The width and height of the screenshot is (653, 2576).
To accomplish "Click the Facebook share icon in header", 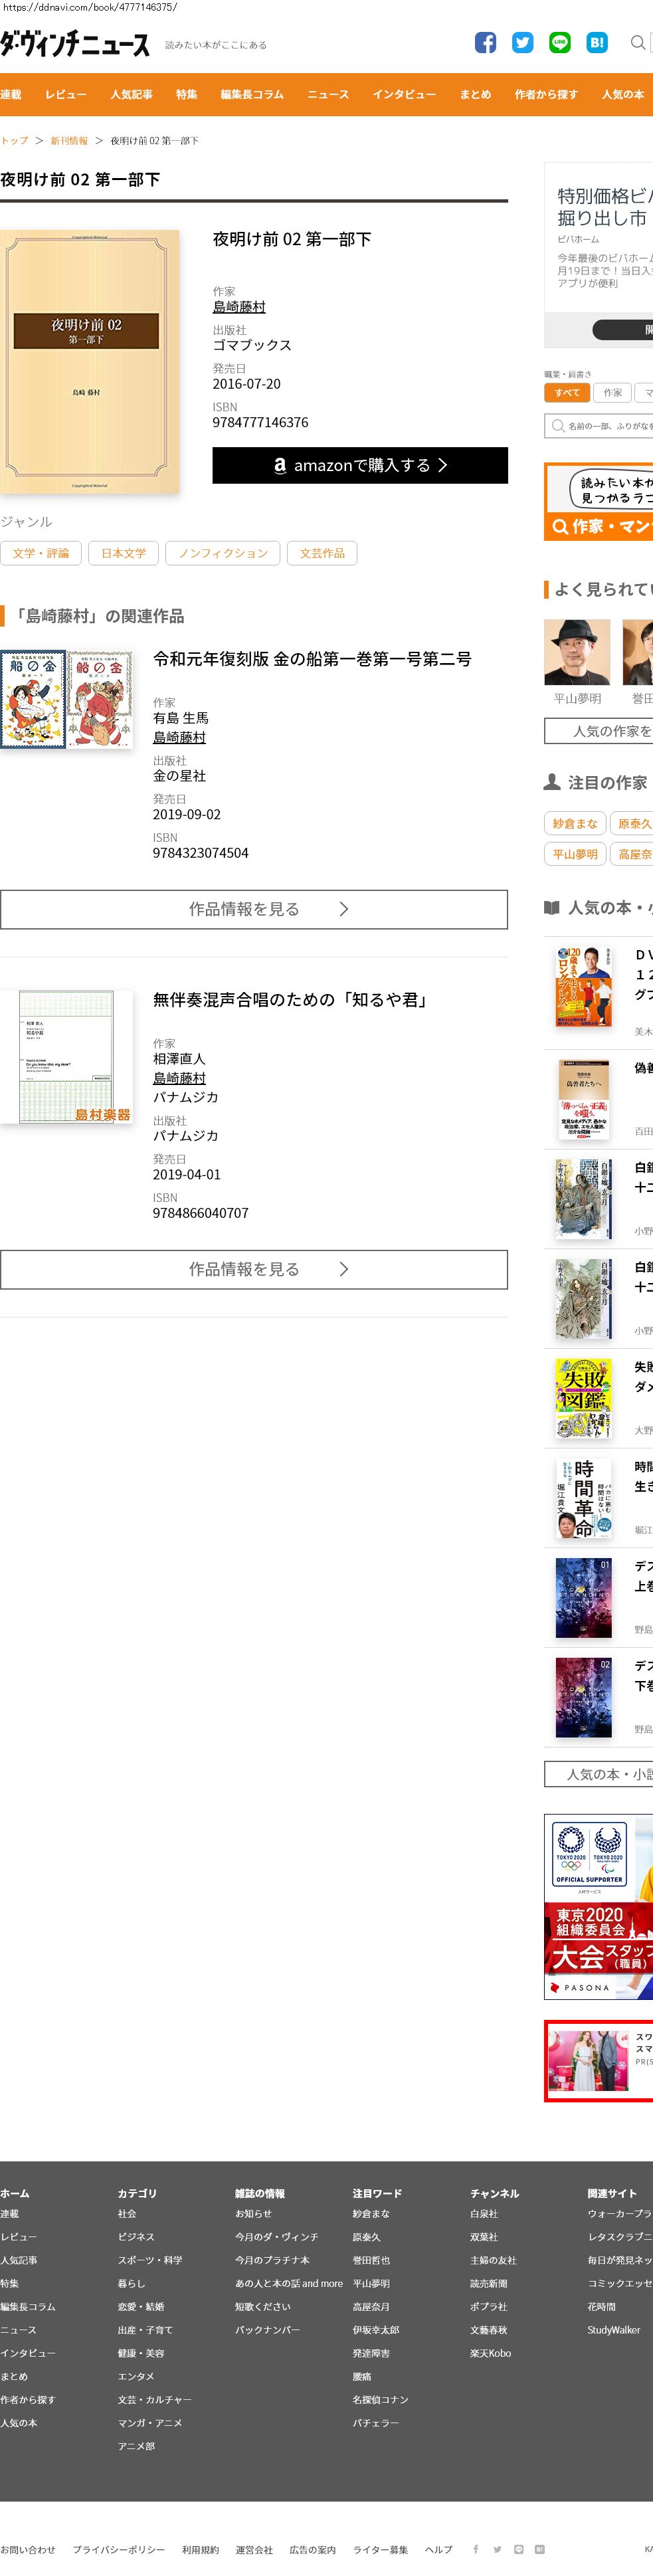I will coord(485,42).
